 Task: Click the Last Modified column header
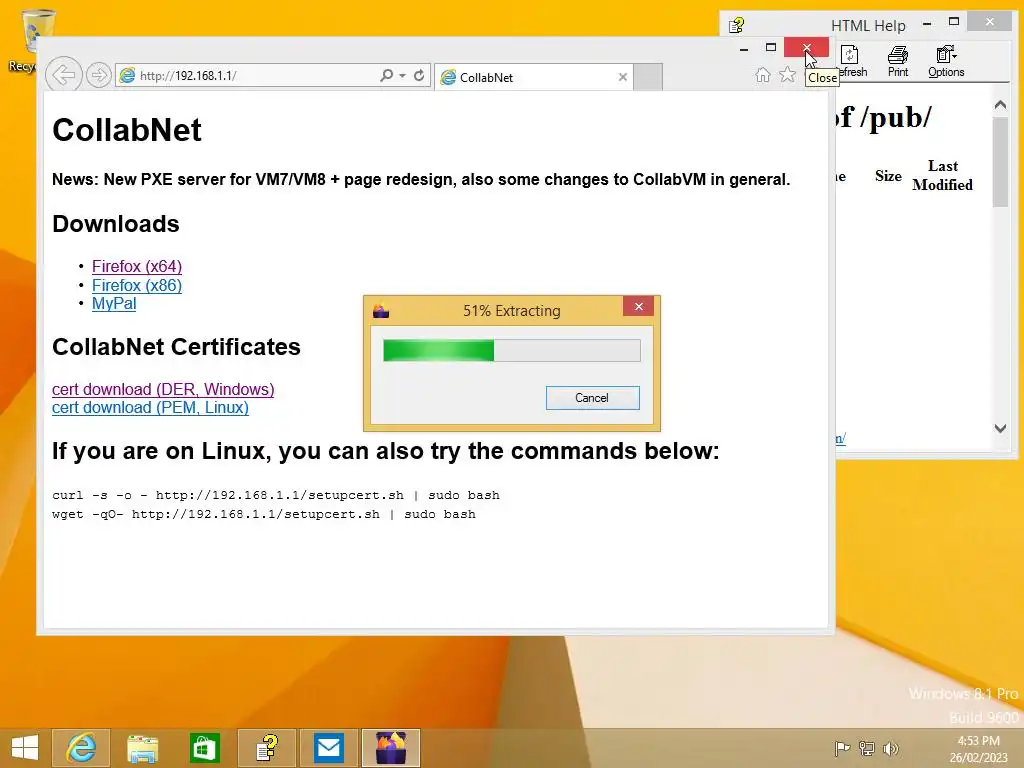942,176
